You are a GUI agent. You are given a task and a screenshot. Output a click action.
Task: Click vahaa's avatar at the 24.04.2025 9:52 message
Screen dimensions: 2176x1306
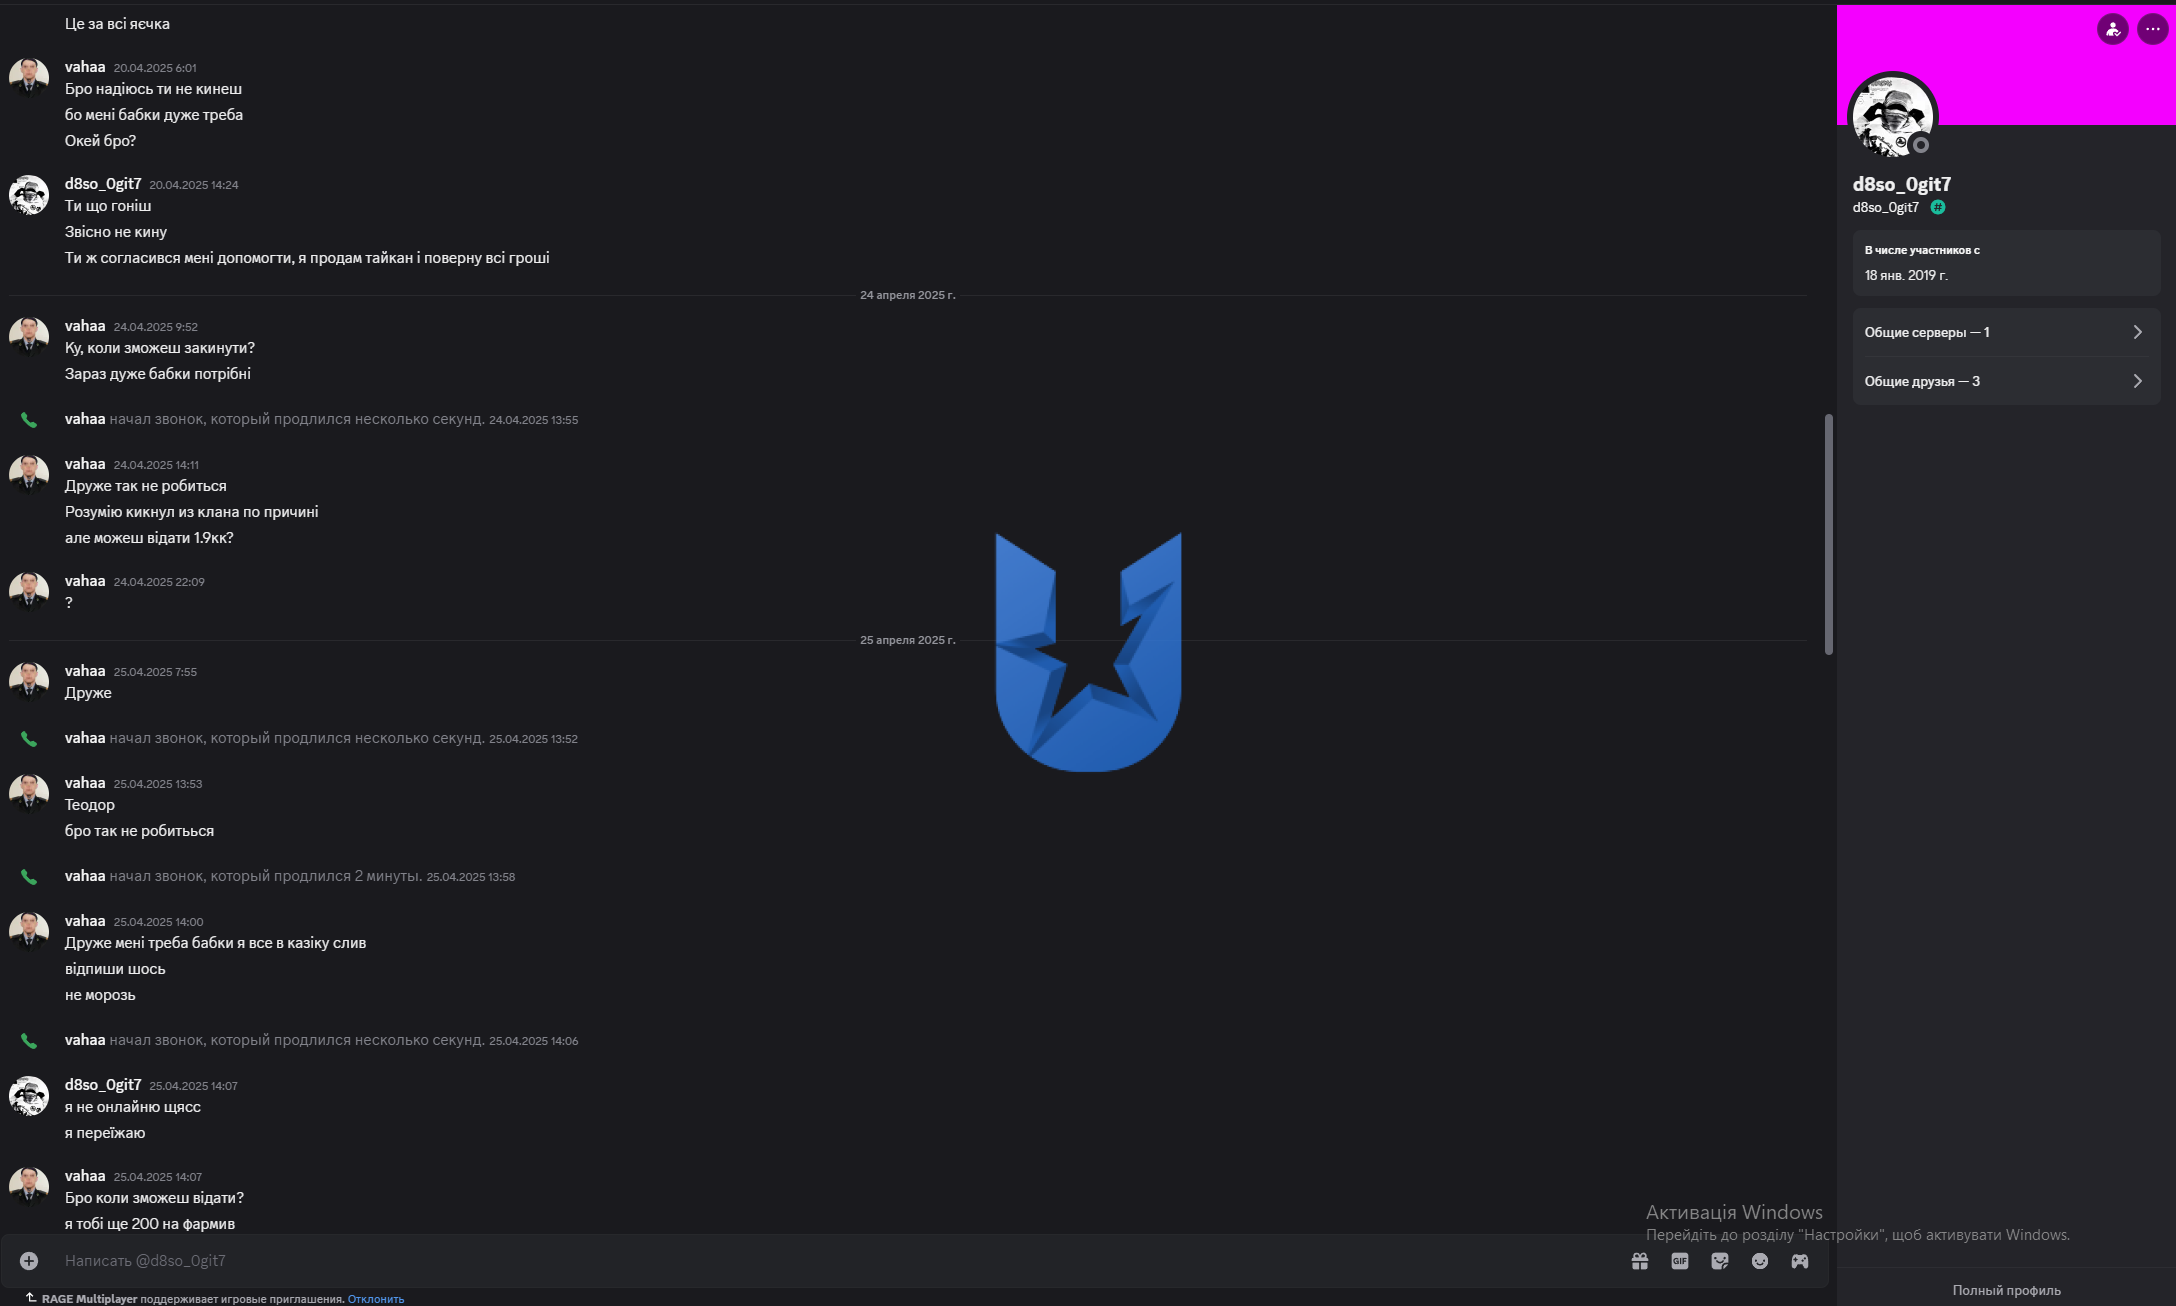tap(29, 336)
